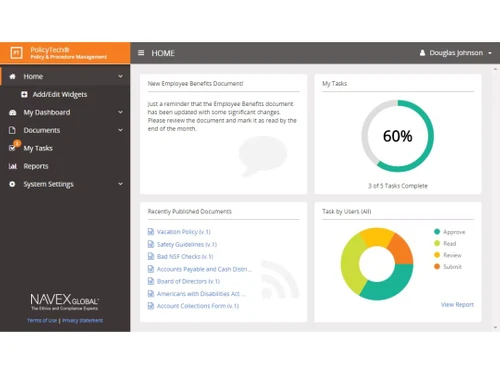Click the 'Recently Published Documents' widget title

click(189, 211)
